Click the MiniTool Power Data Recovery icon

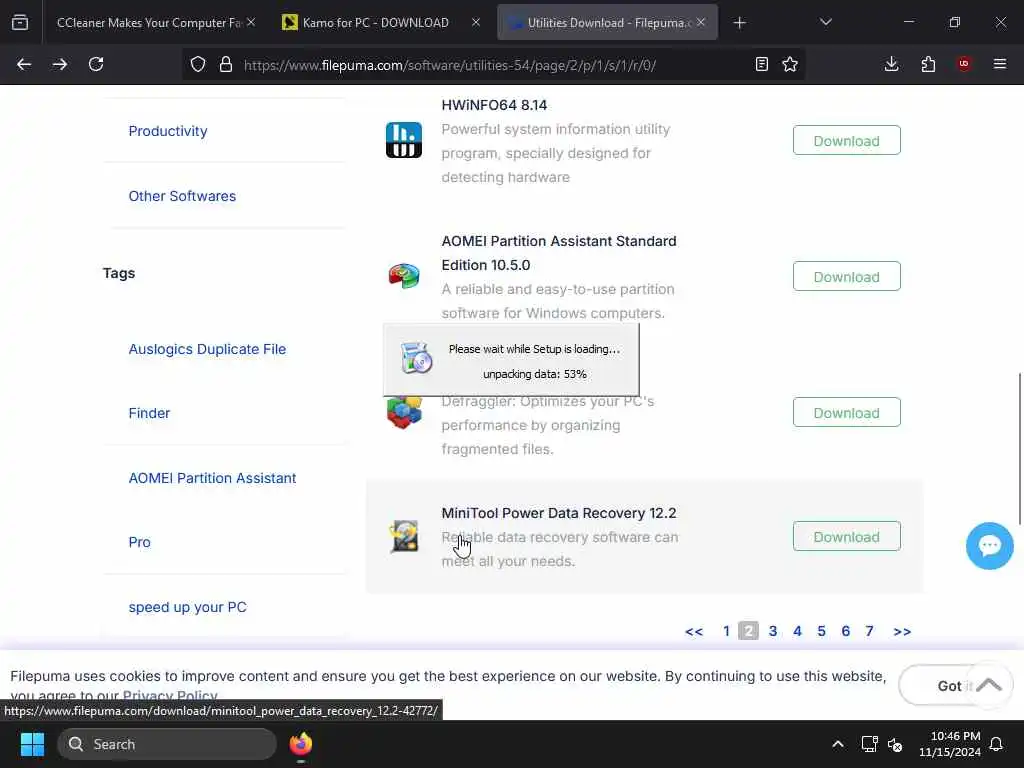(x=404, y=536)
